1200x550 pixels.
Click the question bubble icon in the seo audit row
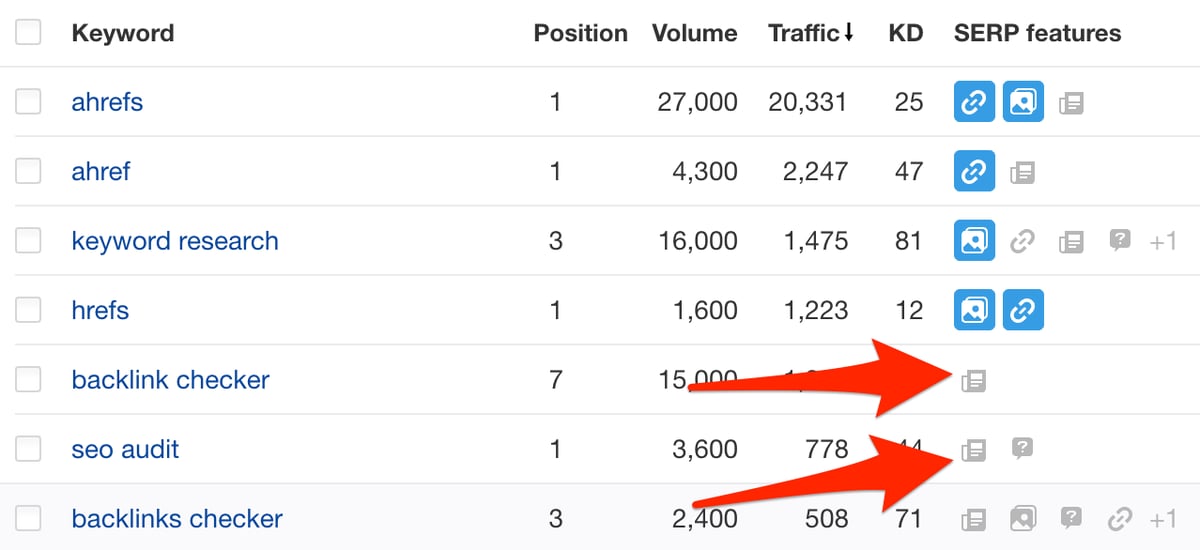pyautogui.click(x=1021, y=448)
